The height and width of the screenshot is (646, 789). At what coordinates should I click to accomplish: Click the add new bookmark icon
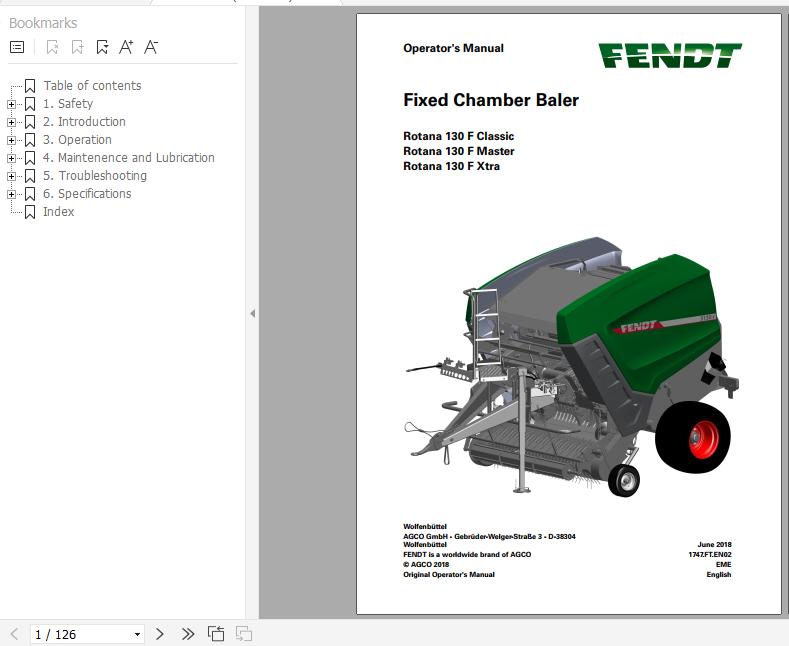coord(77,47)
